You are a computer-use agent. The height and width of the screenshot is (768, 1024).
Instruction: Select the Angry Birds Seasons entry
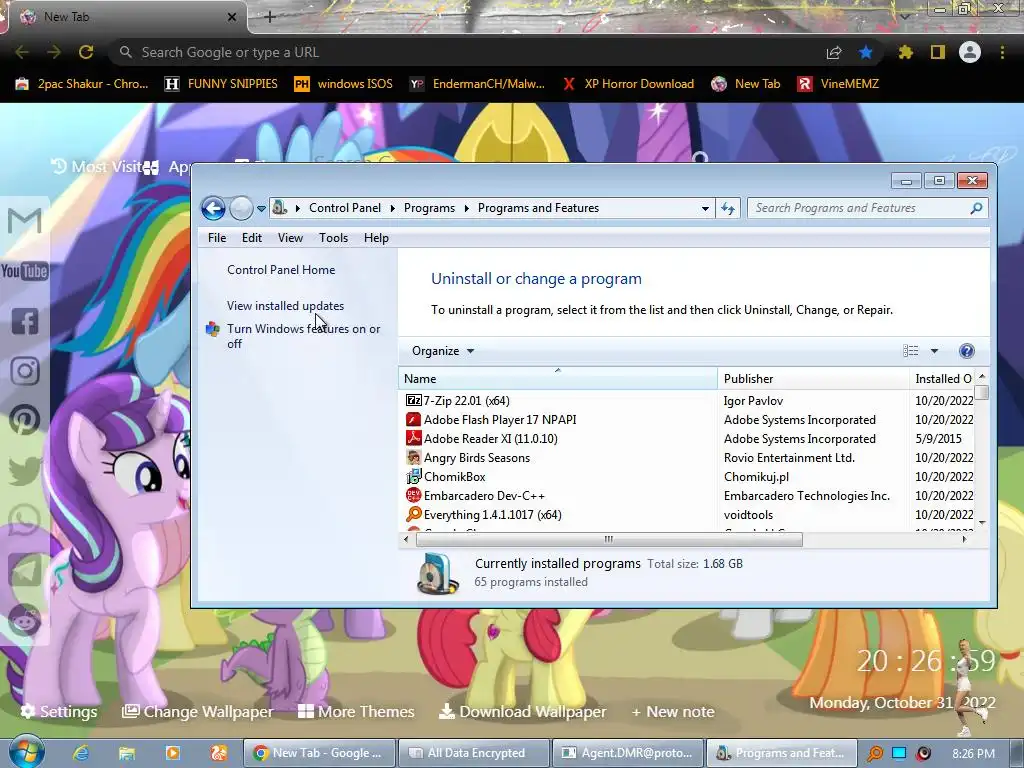pos(477,458)
